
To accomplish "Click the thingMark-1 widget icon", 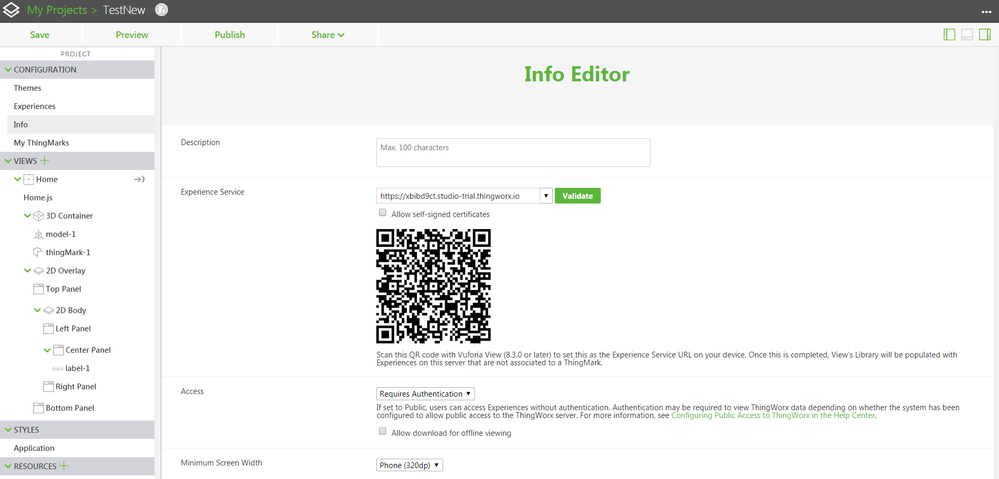I will pyautogui.click(x=38, y=252).
